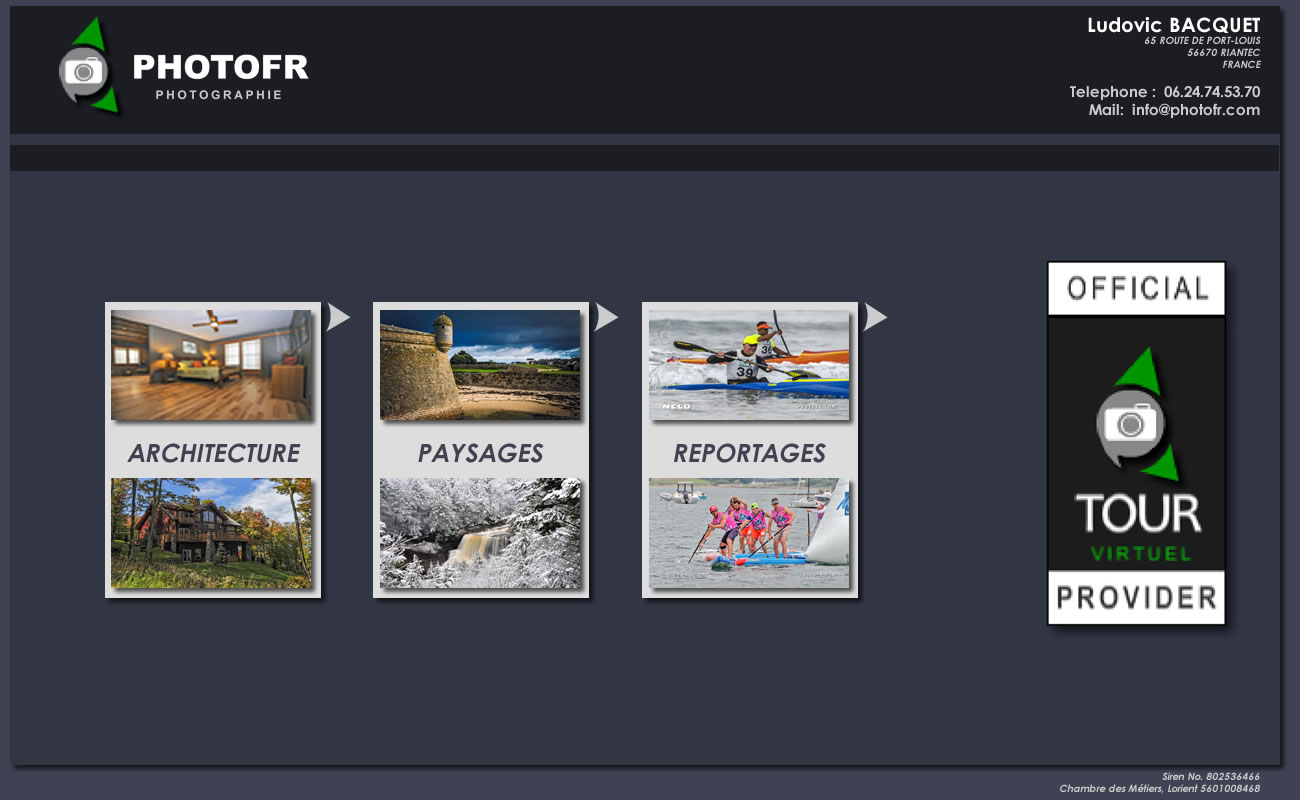The image size is (1300, 800).
Task: Click the arrow beside the Paysages card
Action: (x=606, y=317)
